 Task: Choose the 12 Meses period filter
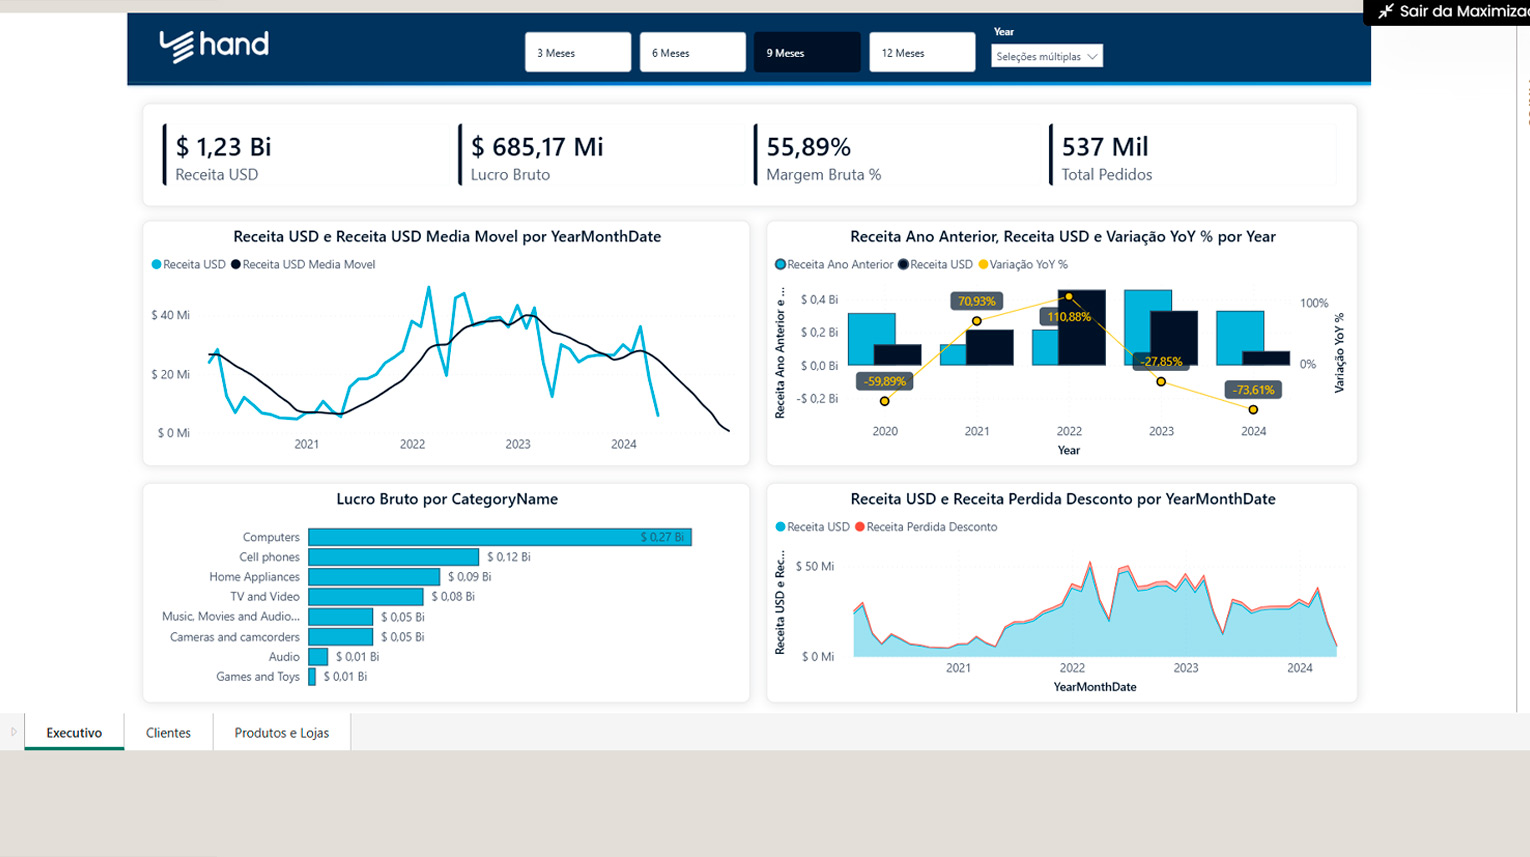pyautogui.click(x=921, y=53)
